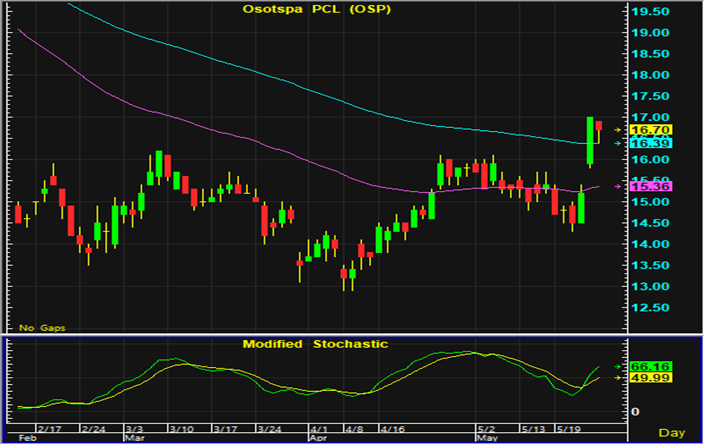The image size is (705, 445).
Task: Click the 13.00 price axis label
Action: point(650,287)
